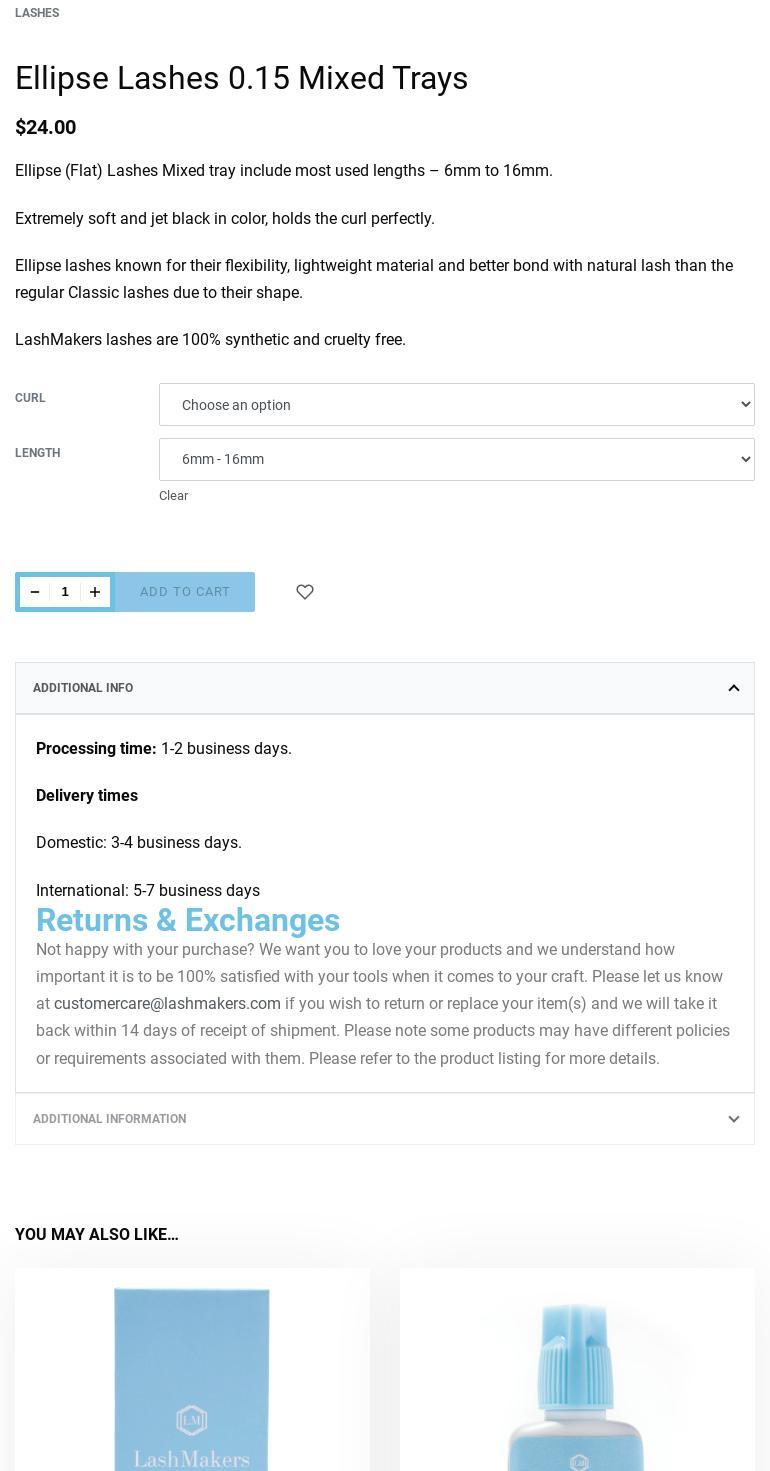This screenshot has width=770, height=1471.
Task: Click the Ellipse Lashes 0.15 Mixed Trays title
Action: pyautogui.click(x=241, y=78)
